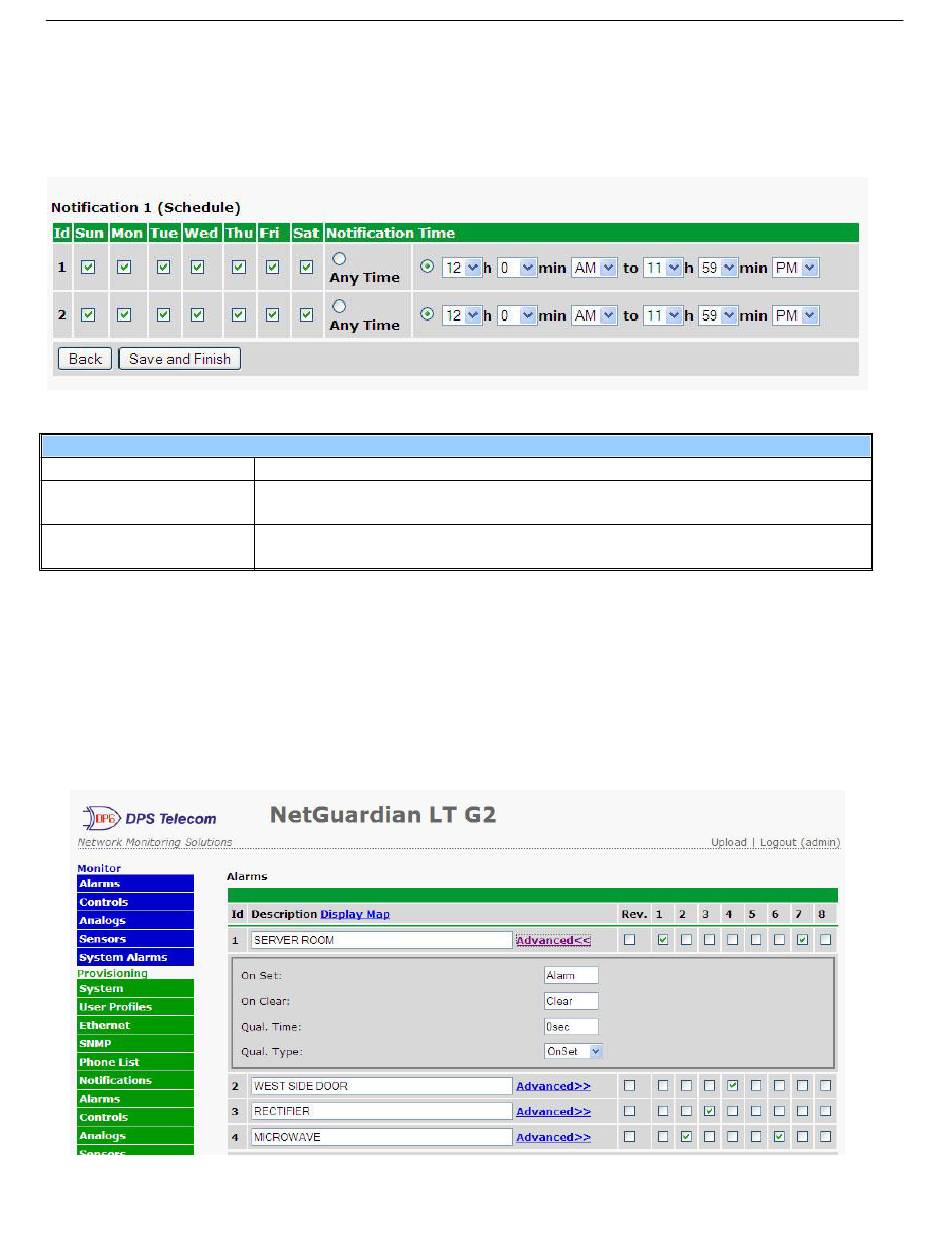
Task: Expand Advanced options for MICROWAVE
Action: click(x=553, y=1137)
